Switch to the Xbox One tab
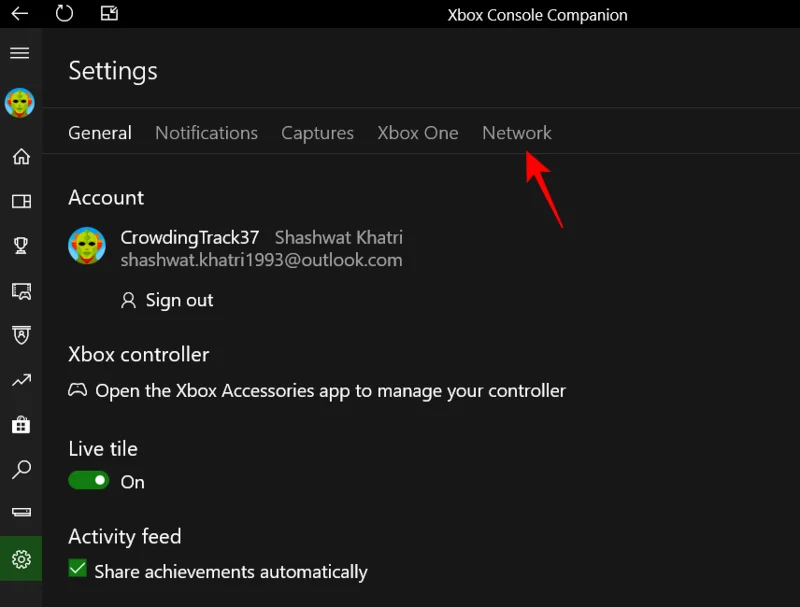 coord(418,132)
